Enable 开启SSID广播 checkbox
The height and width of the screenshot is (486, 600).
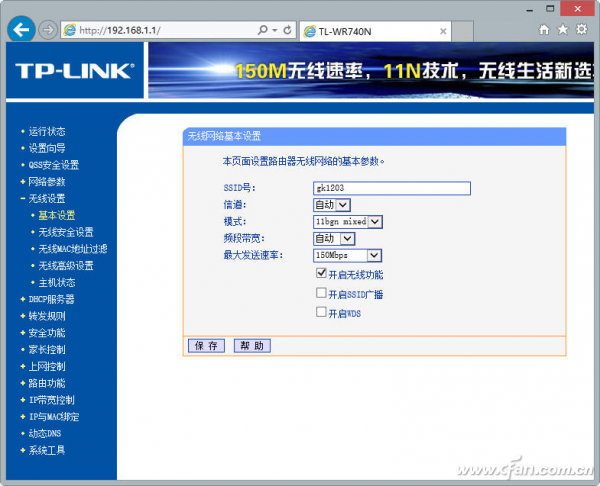[x=321, y=293]
